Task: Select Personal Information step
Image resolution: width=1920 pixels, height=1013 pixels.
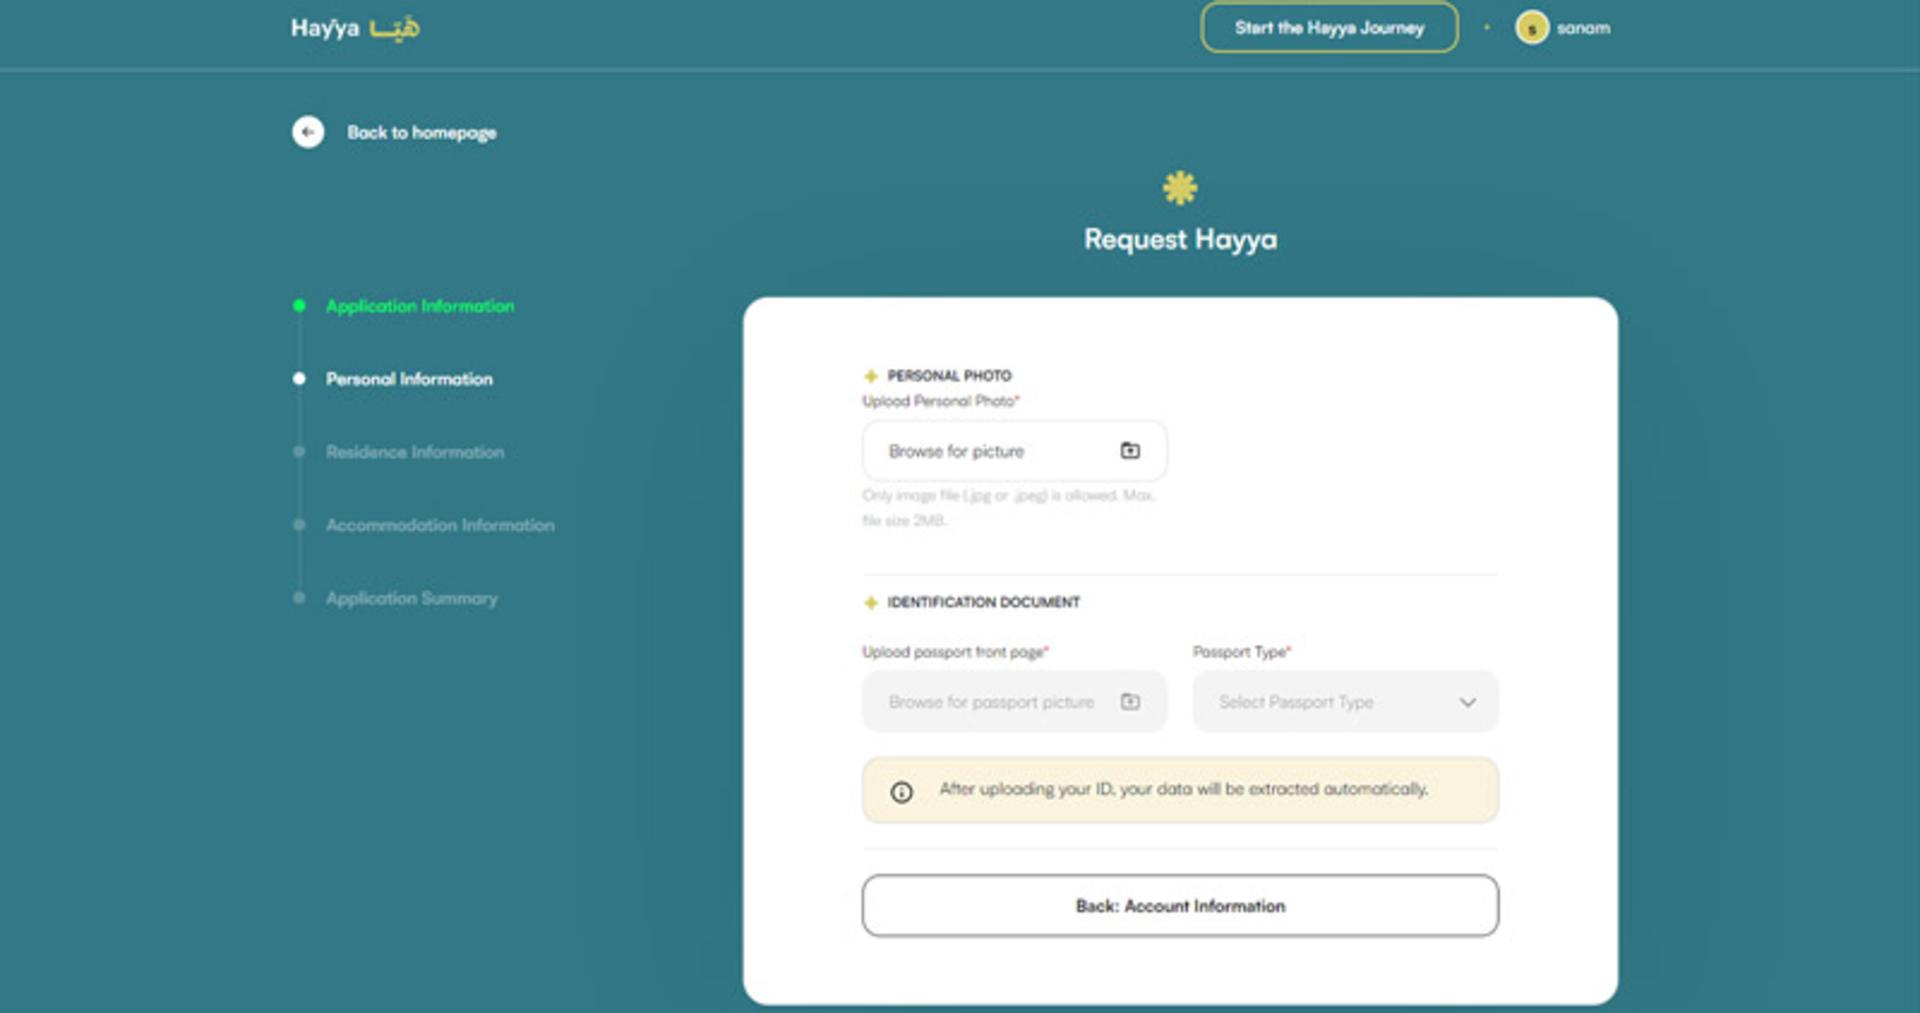Action: [x=409, y=379]
